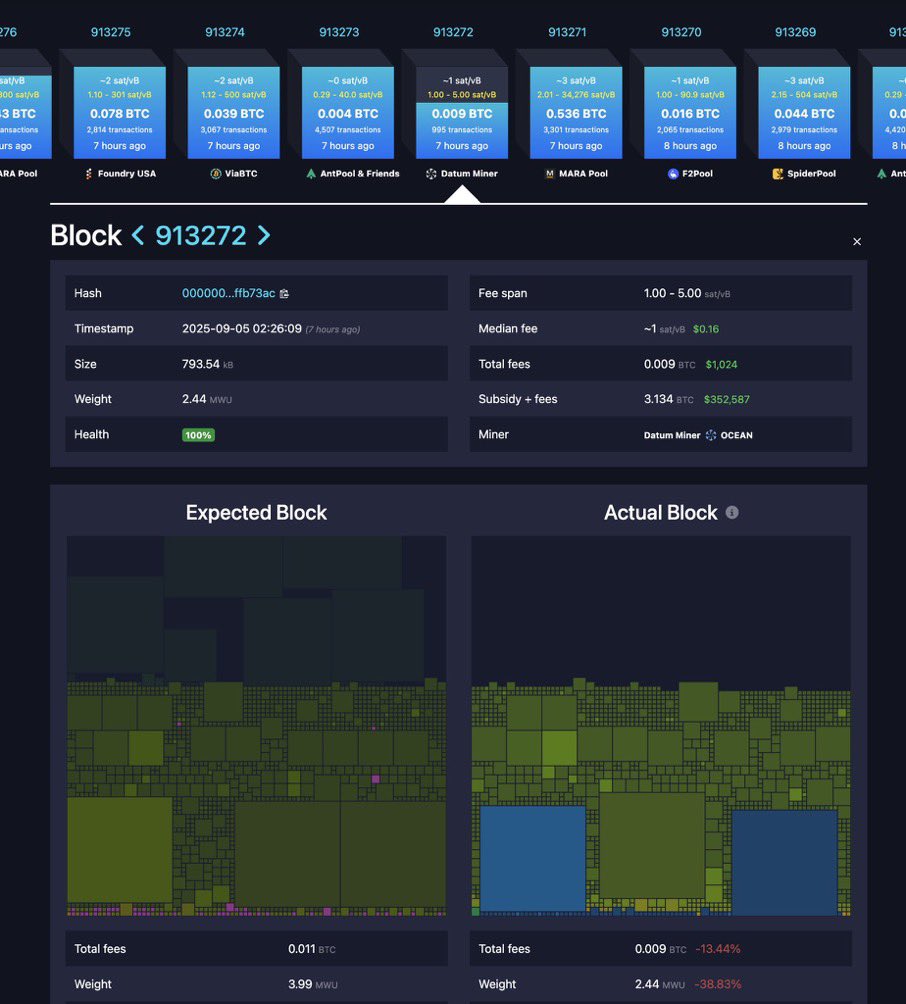906x1004 pixels.
Task: Click the ViaBTC pool icon
Action: coord(216,174)
